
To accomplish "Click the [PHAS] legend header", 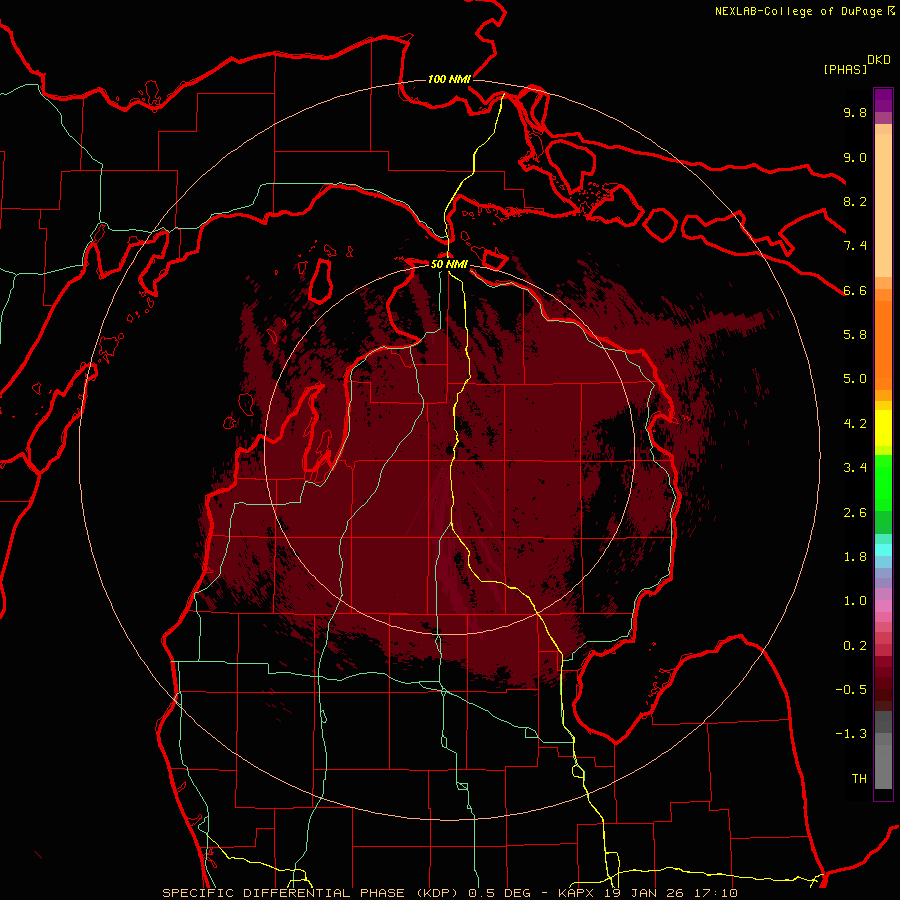I will click(x=845, y=69).
